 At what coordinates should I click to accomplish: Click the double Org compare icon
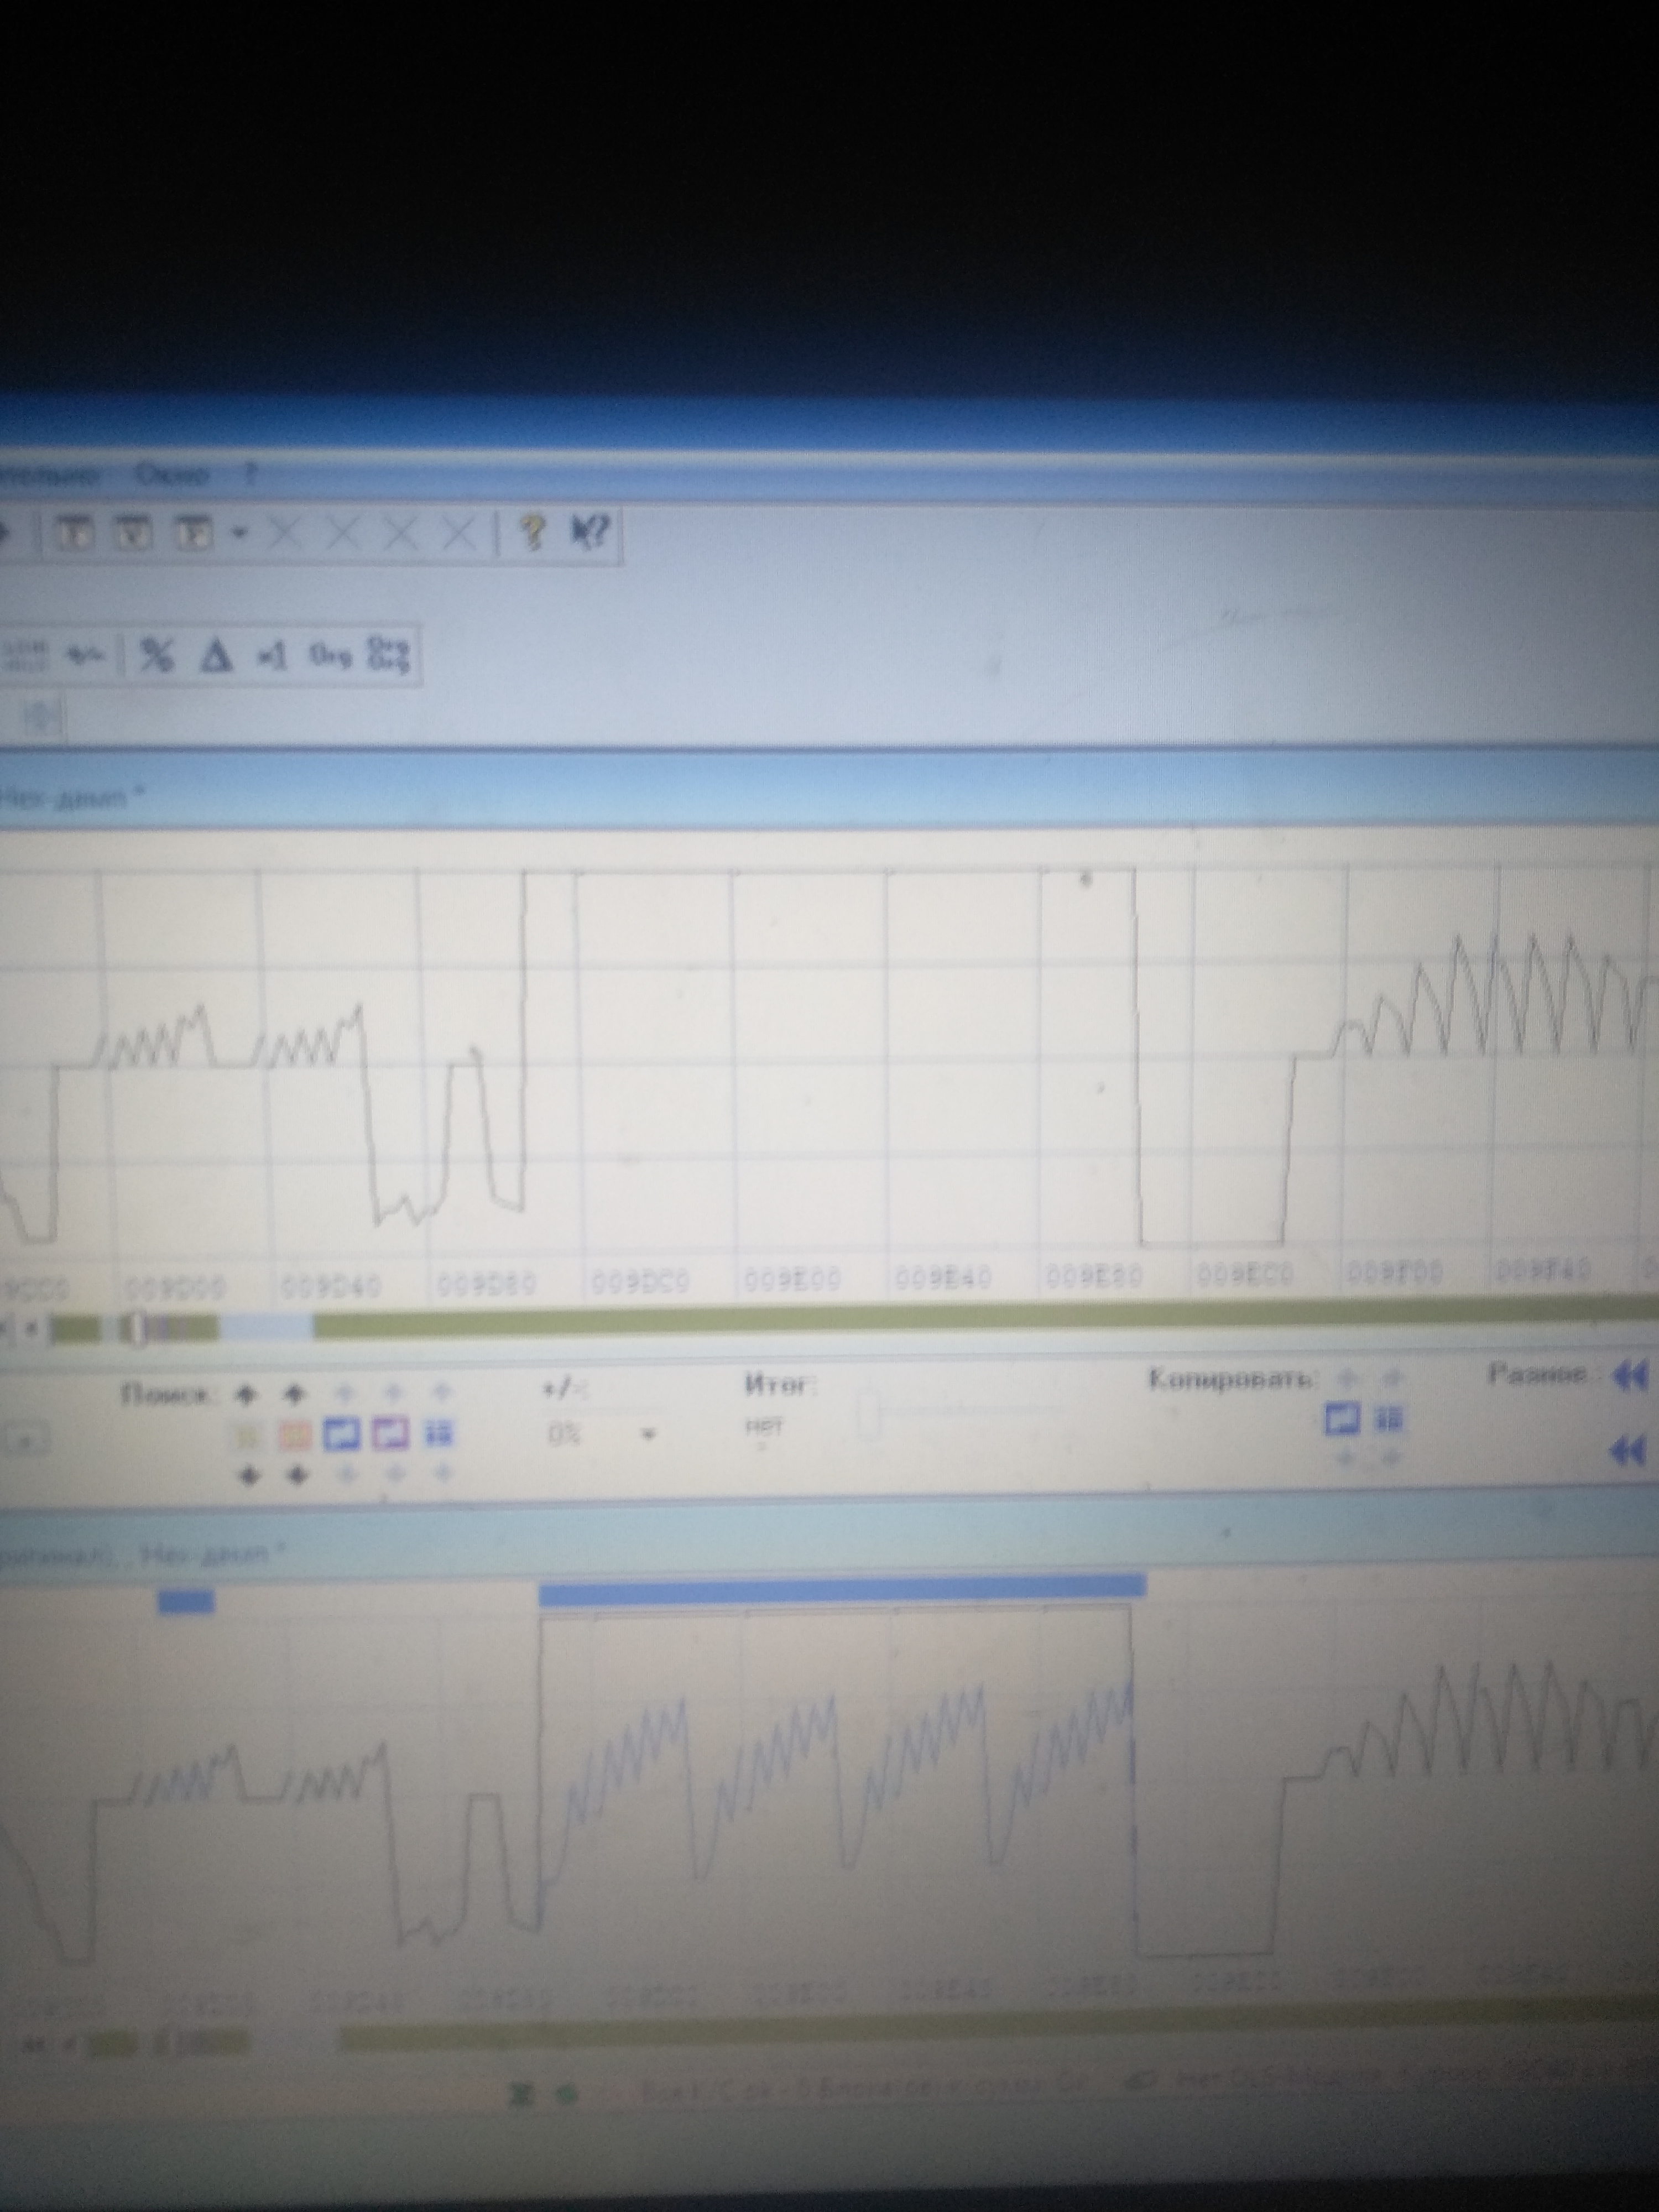[389, 655]
